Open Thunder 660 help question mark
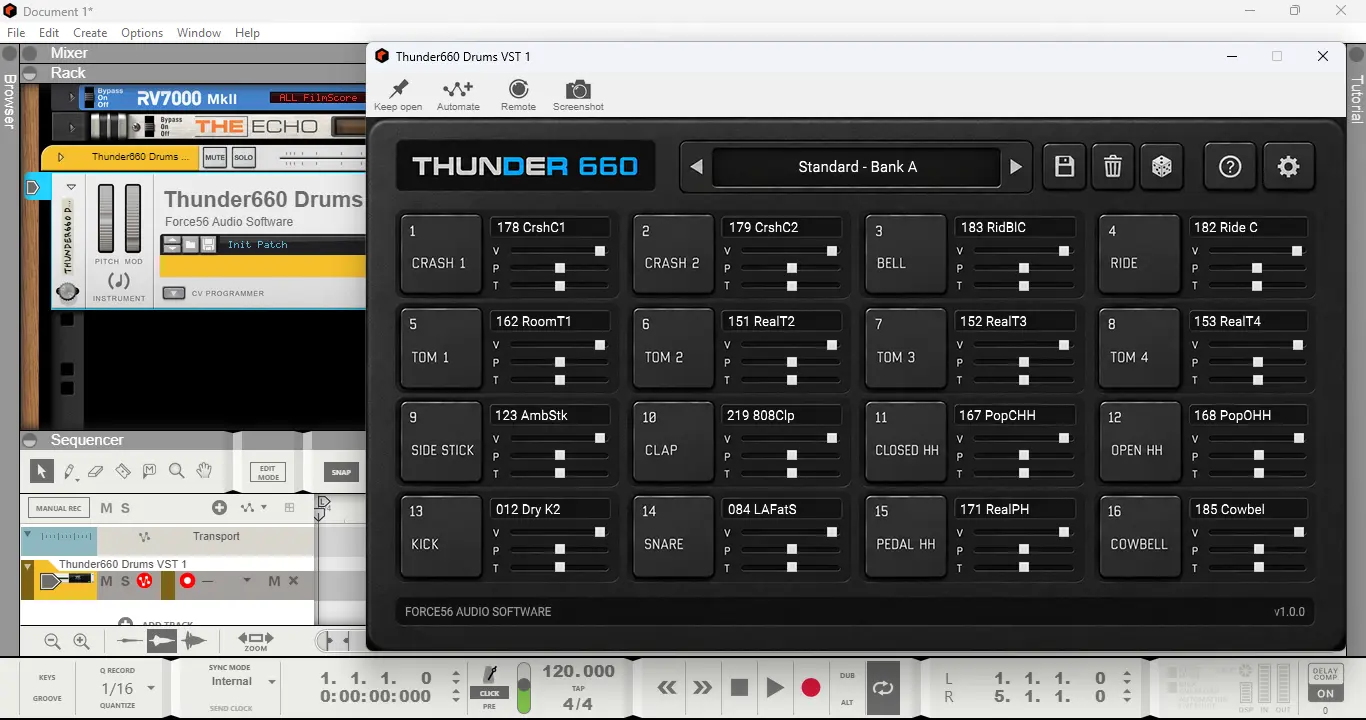 [1230, 167]
